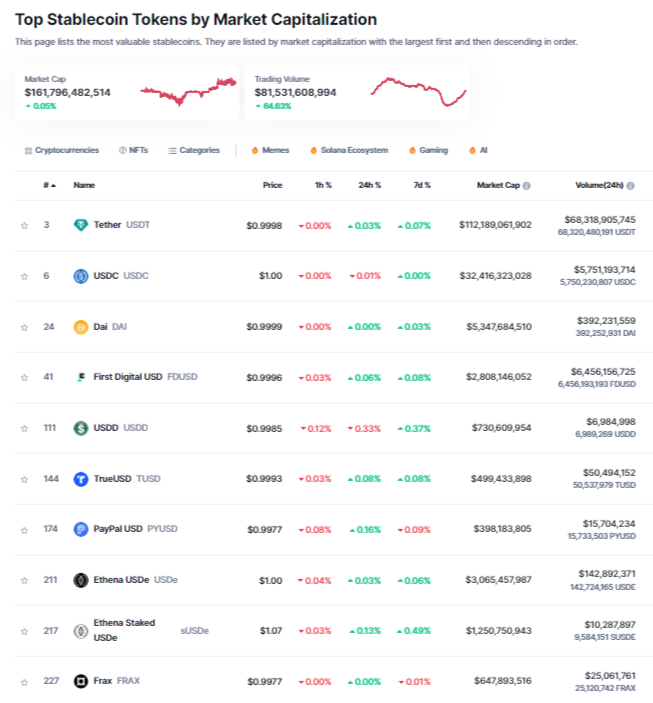Screen dimensions: 653x703
Task: Click the Tether coin logo icon
Action: [x=81, y=225]
